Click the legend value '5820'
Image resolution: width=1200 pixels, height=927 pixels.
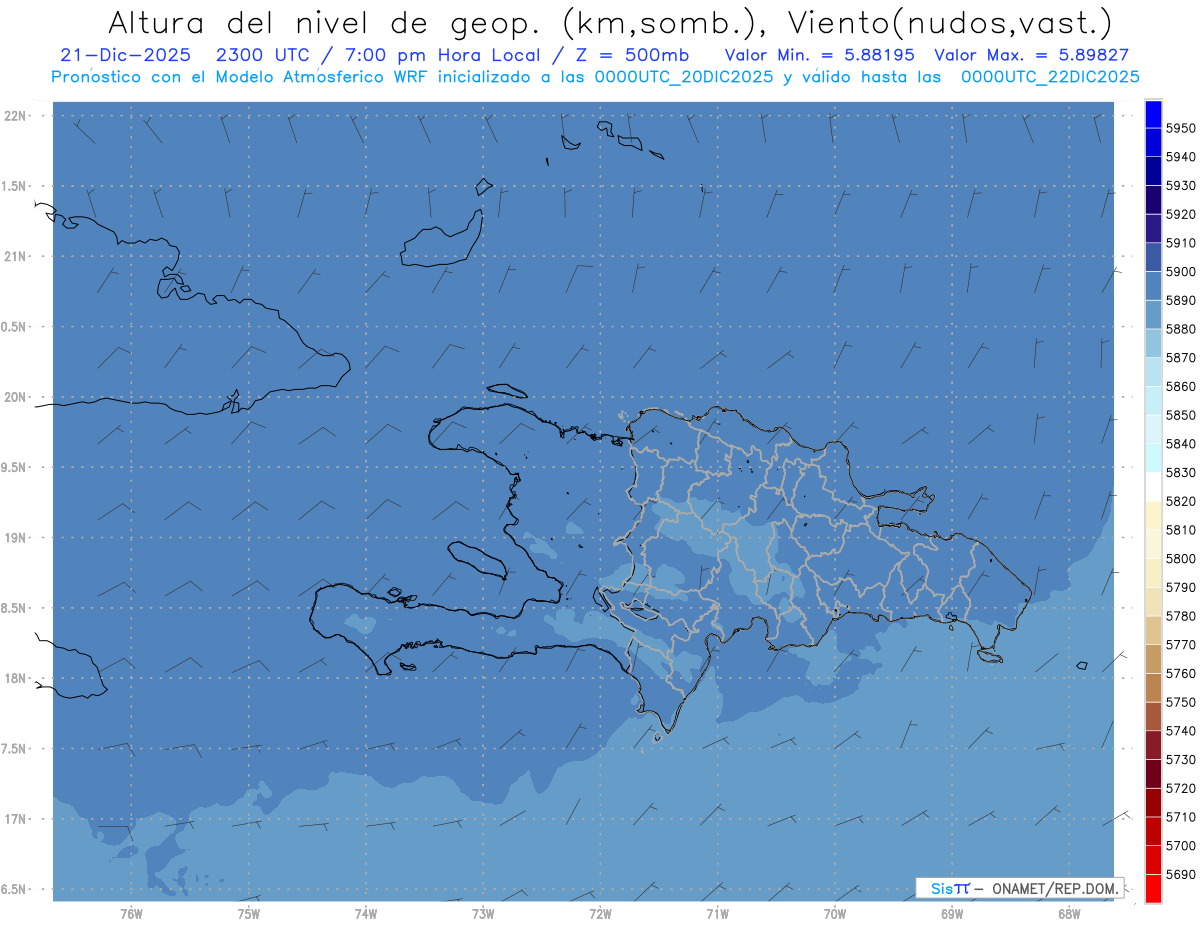pos(1181,501)
